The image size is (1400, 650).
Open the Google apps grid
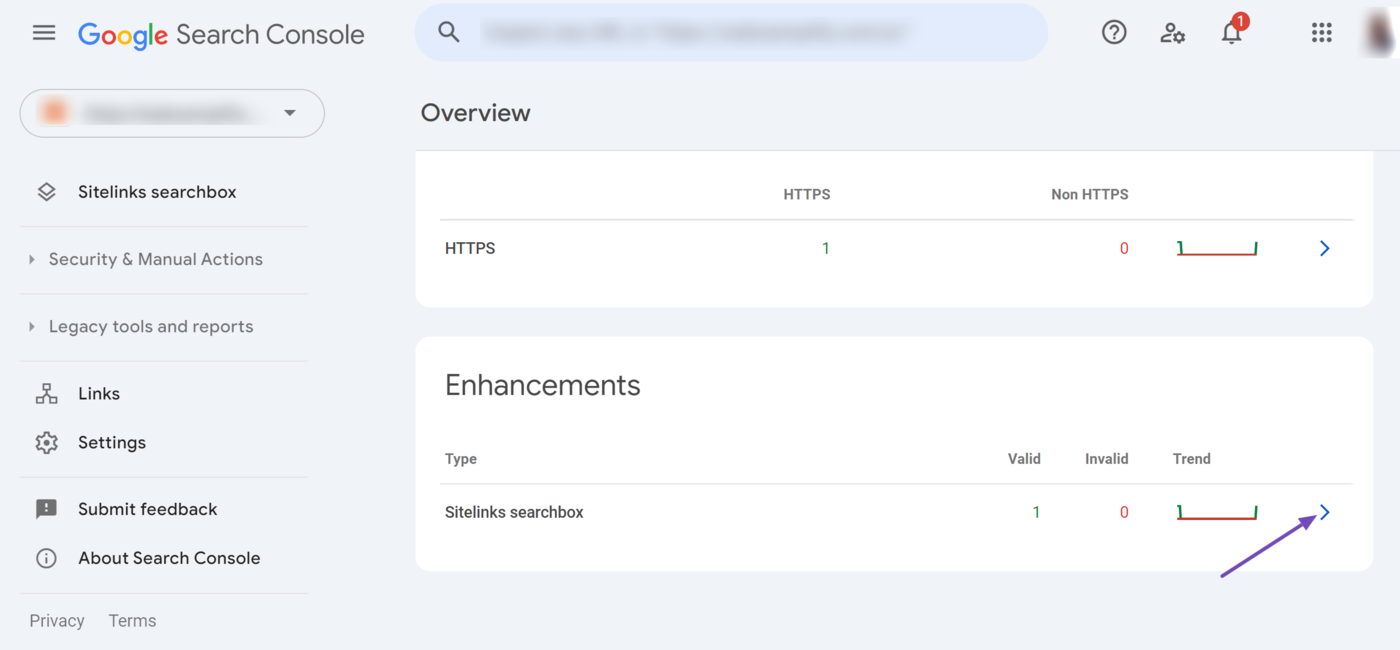[1322, 33]
